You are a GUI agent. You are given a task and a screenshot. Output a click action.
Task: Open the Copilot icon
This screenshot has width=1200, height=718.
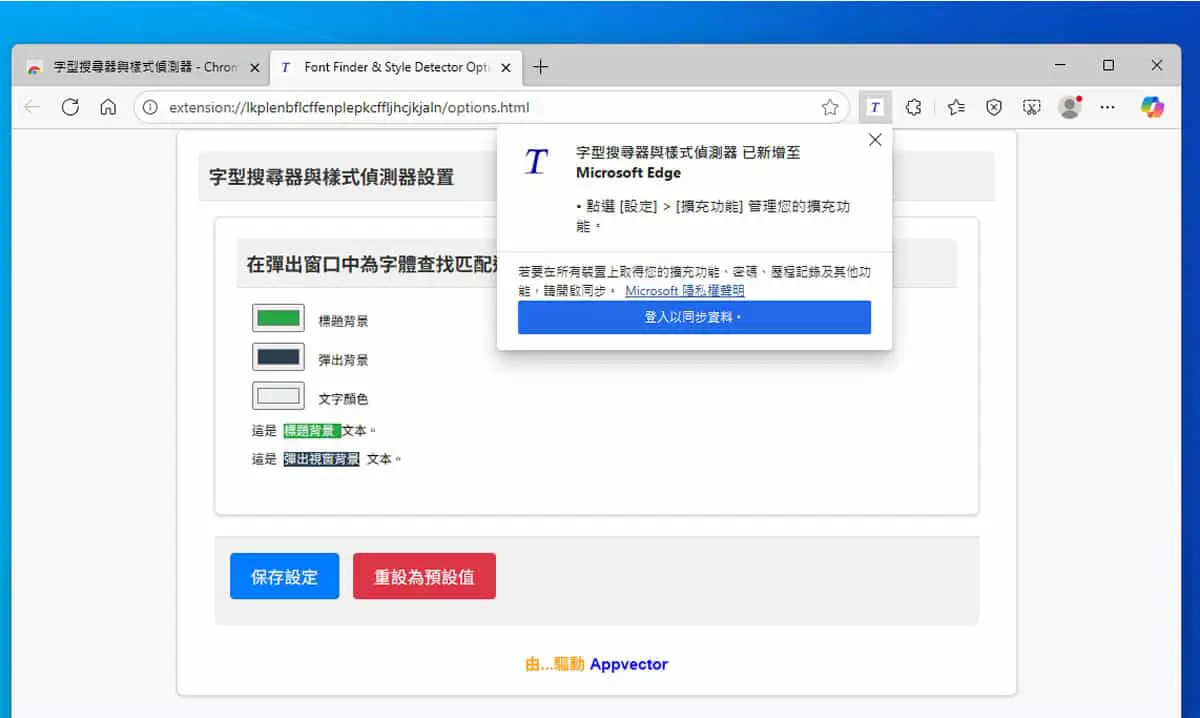tap(1152, 107)
